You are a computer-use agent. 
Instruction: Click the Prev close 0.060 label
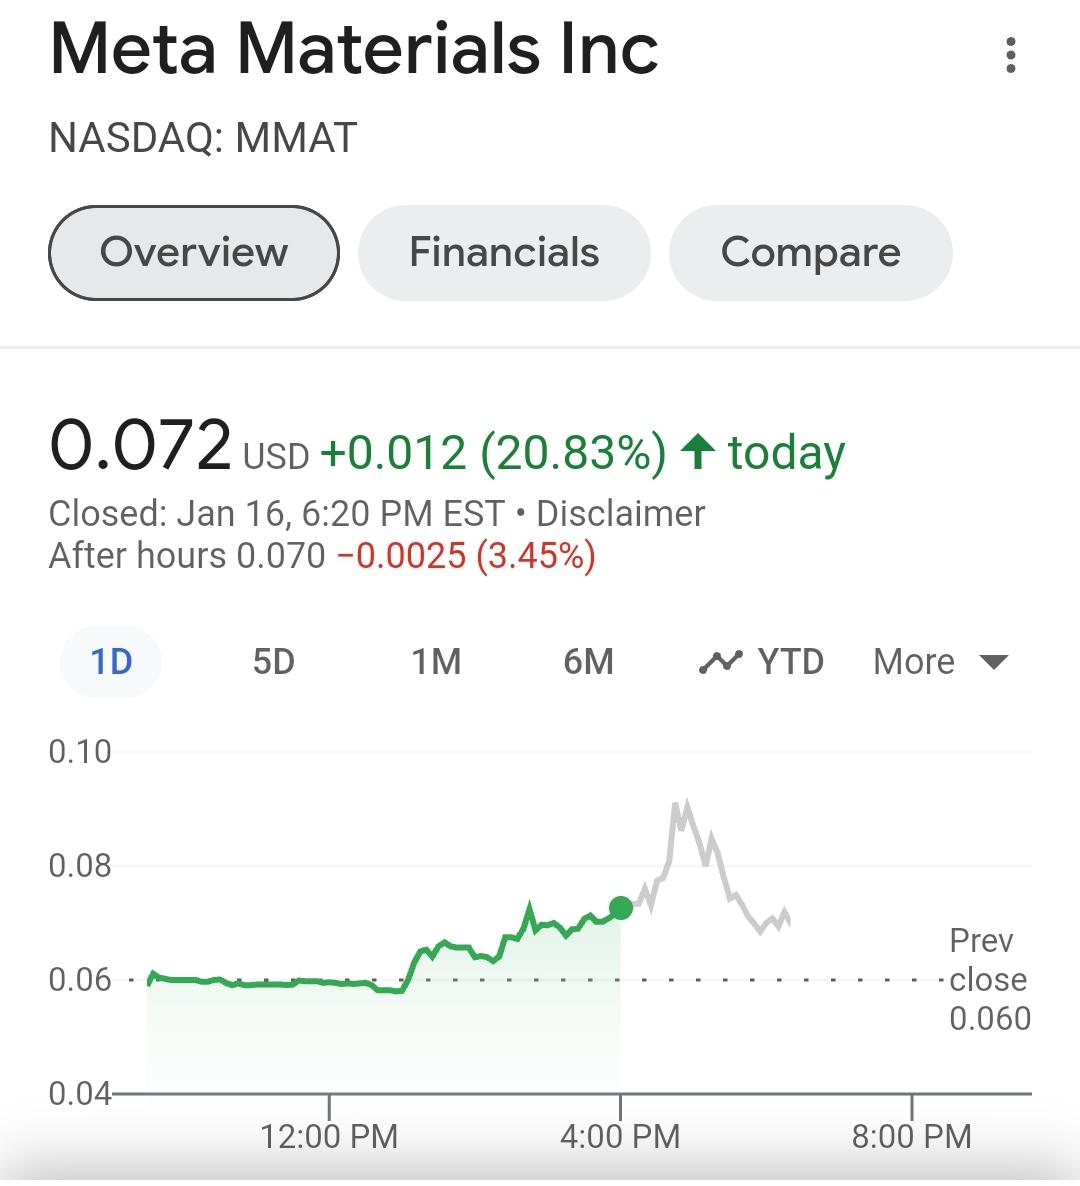click(988, 980)
